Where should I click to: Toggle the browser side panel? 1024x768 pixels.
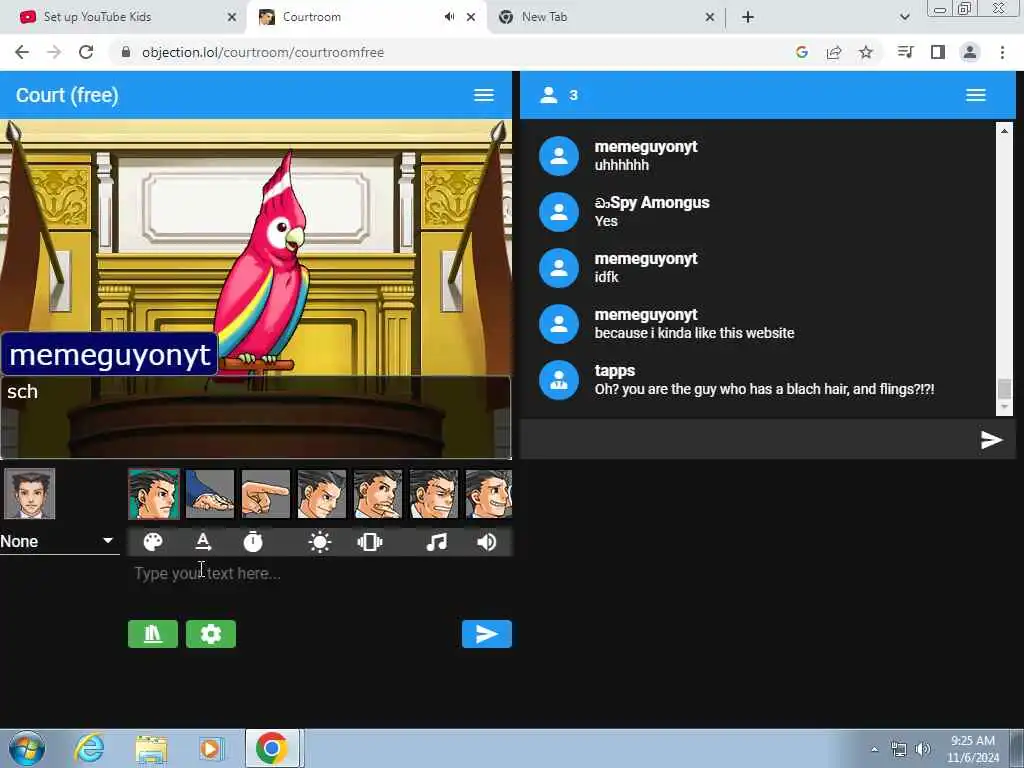[938, 52]
